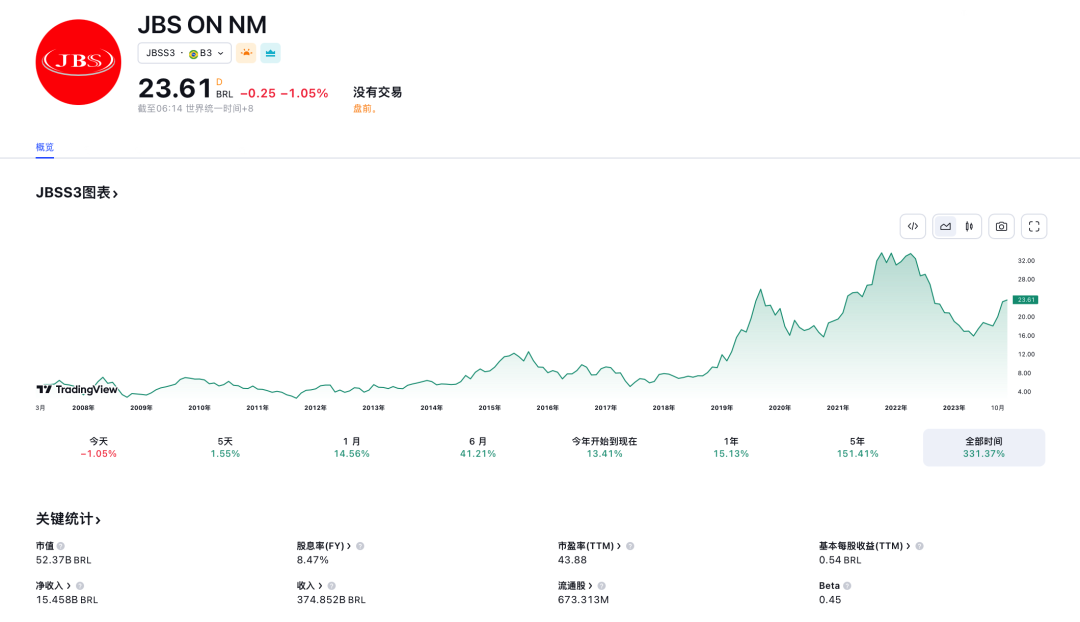Select the 6月 time range
The height and width of the screenshot is (622, 1080).
pyautogui.click(x=478, y=447)
